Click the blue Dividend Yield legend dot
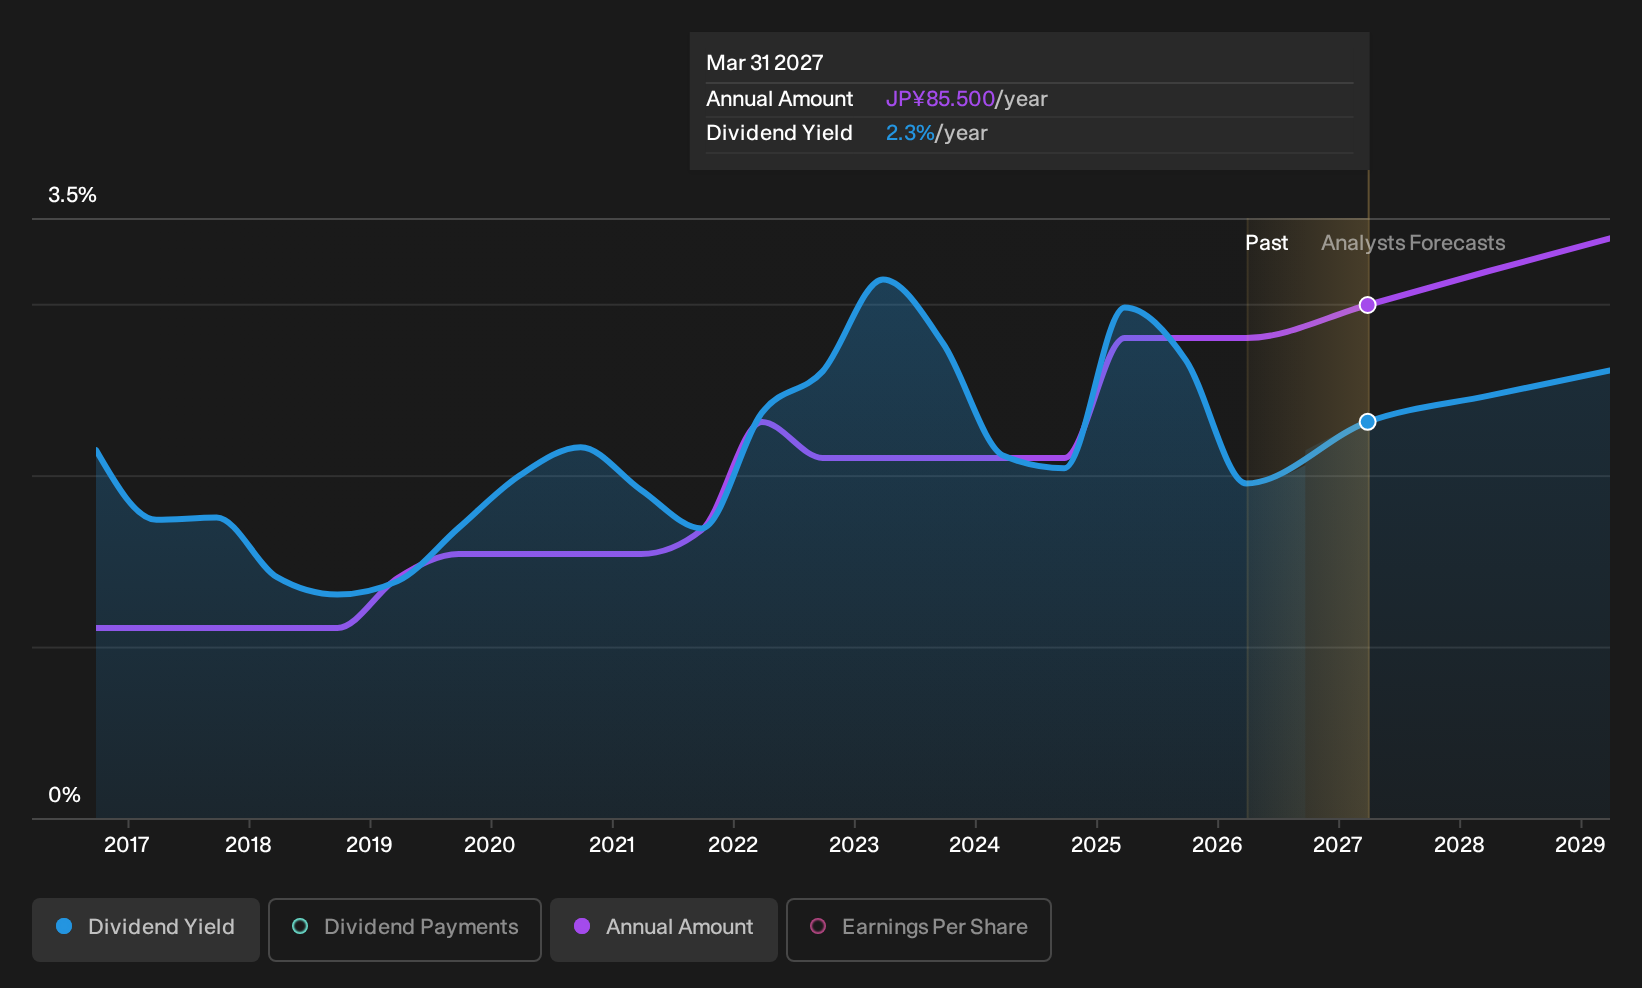Image resolution: width=1642 pixels, height=988 pixels. [x=64, y=926]
